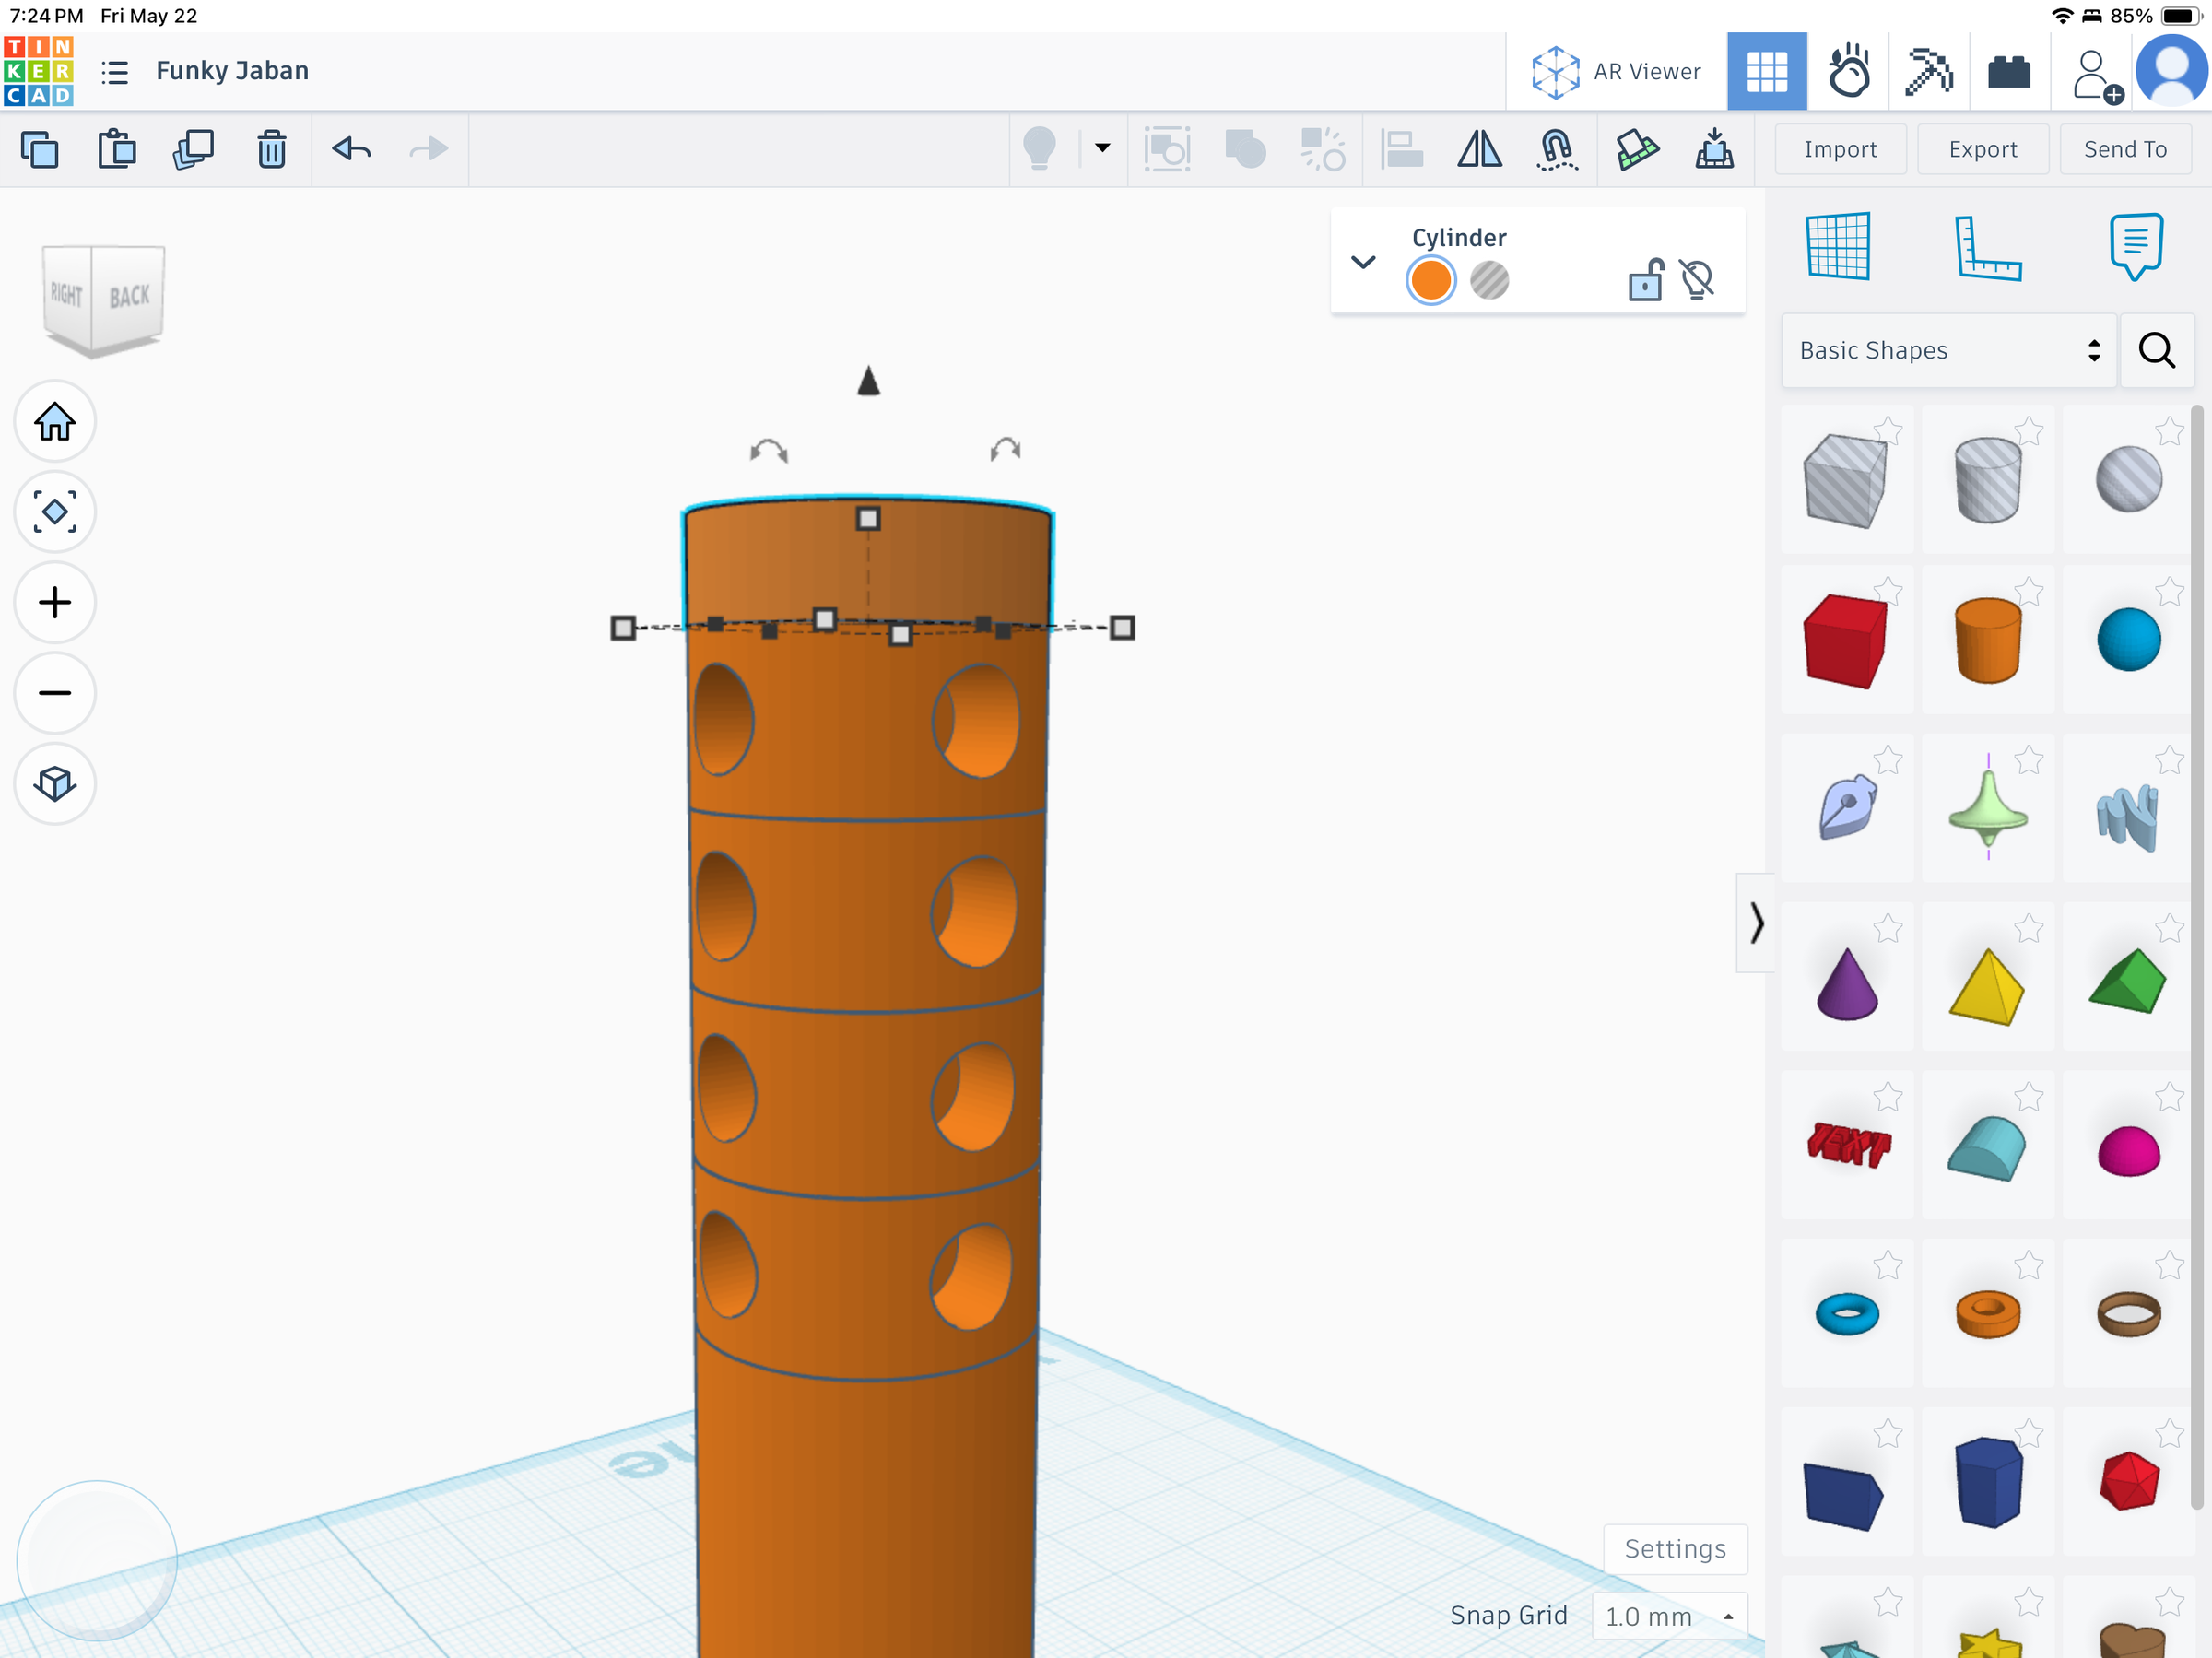The width and height of the screenshot is (2212, 1658).
Task: Collapse the Cylinder inspector chevron
Action: point(1363,262)
